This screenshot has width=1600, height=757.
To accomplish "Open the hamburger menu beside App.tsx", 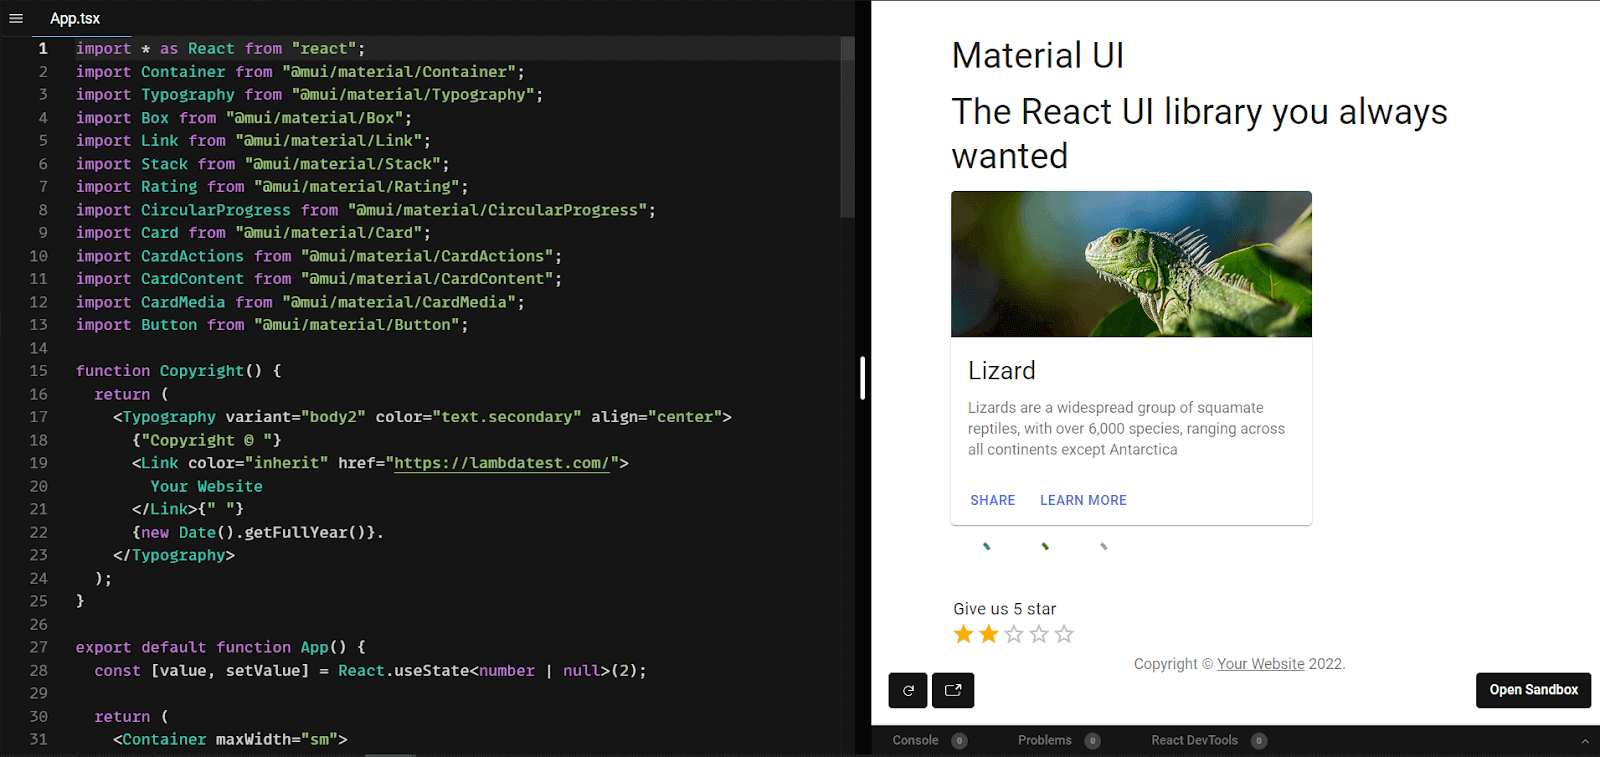I will 16,18.
